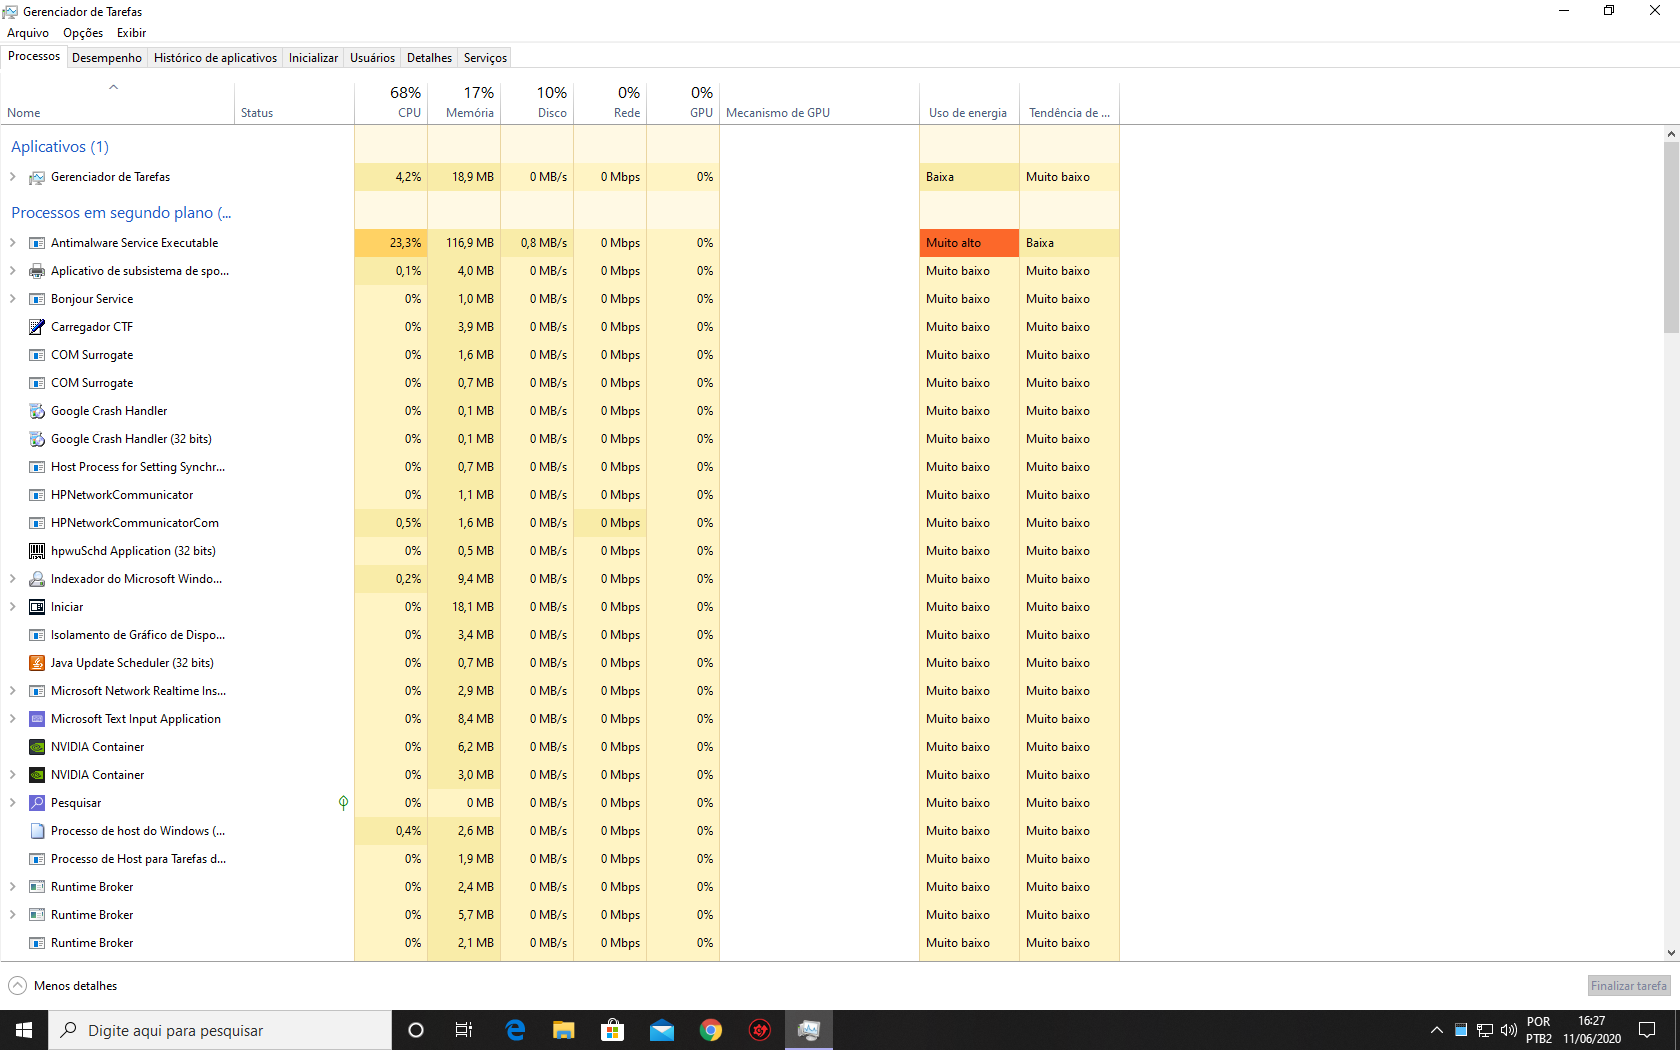
Task: Click the hpwuSchd Application icon
Action: point(37,551)
